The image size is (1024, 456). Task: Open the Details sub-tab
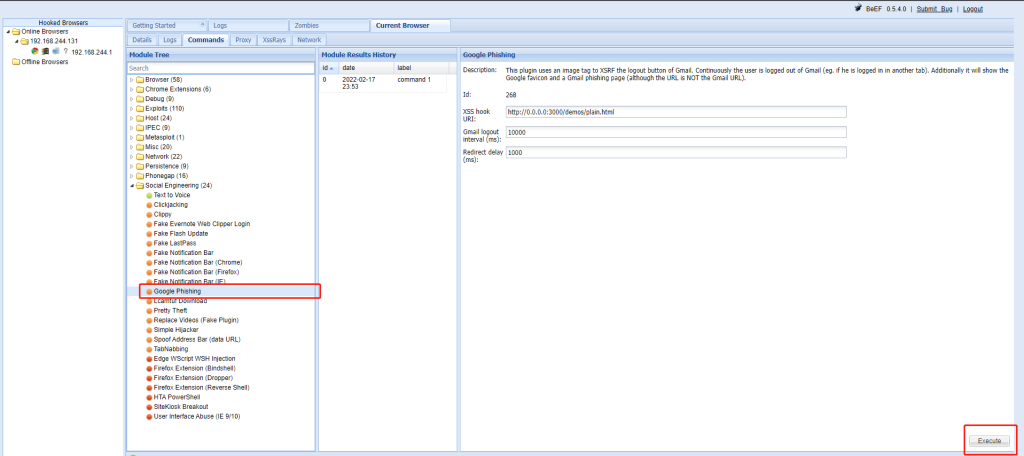142,40
